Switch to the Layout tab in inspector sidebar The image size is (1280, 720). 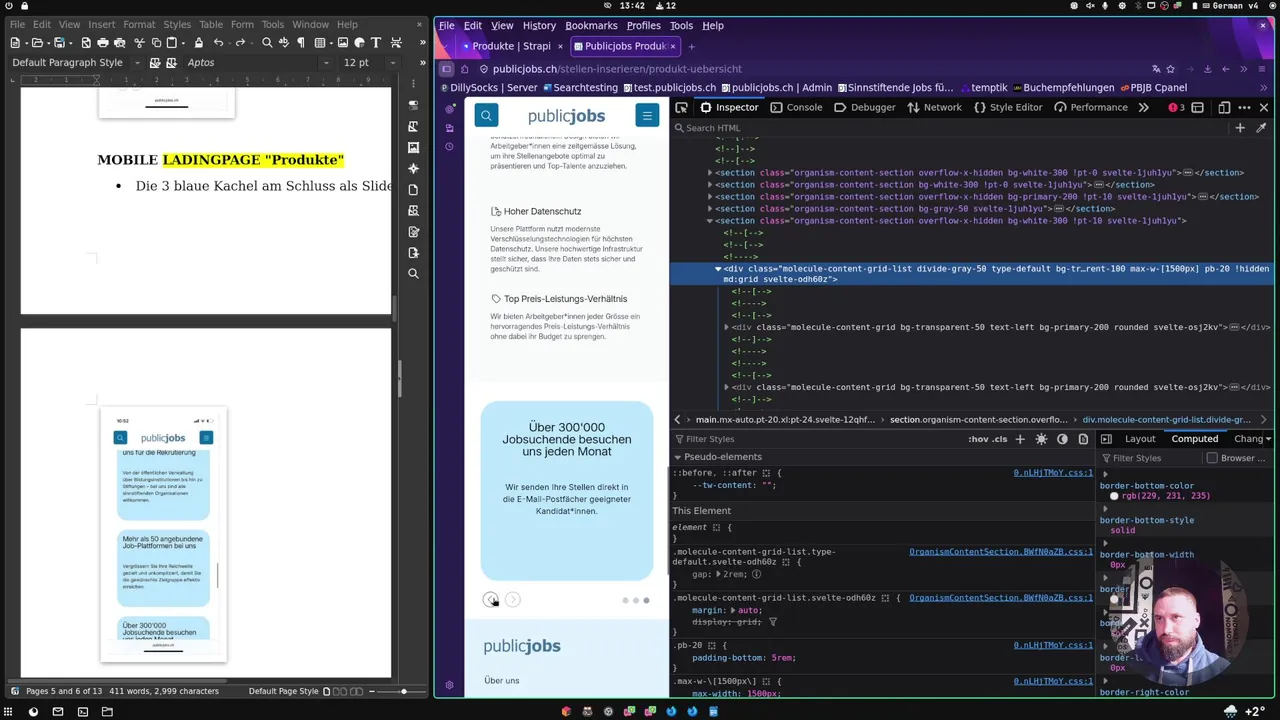pyautogui.click(x=1140, y=439)
